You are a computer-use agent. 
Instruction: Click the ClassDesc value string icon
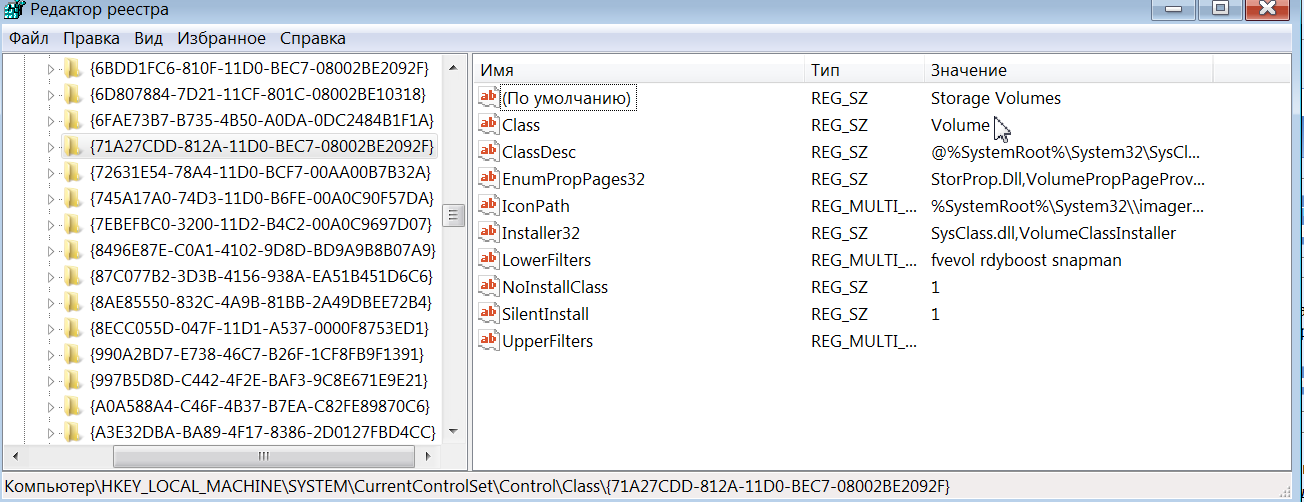(x=488, y=152)
